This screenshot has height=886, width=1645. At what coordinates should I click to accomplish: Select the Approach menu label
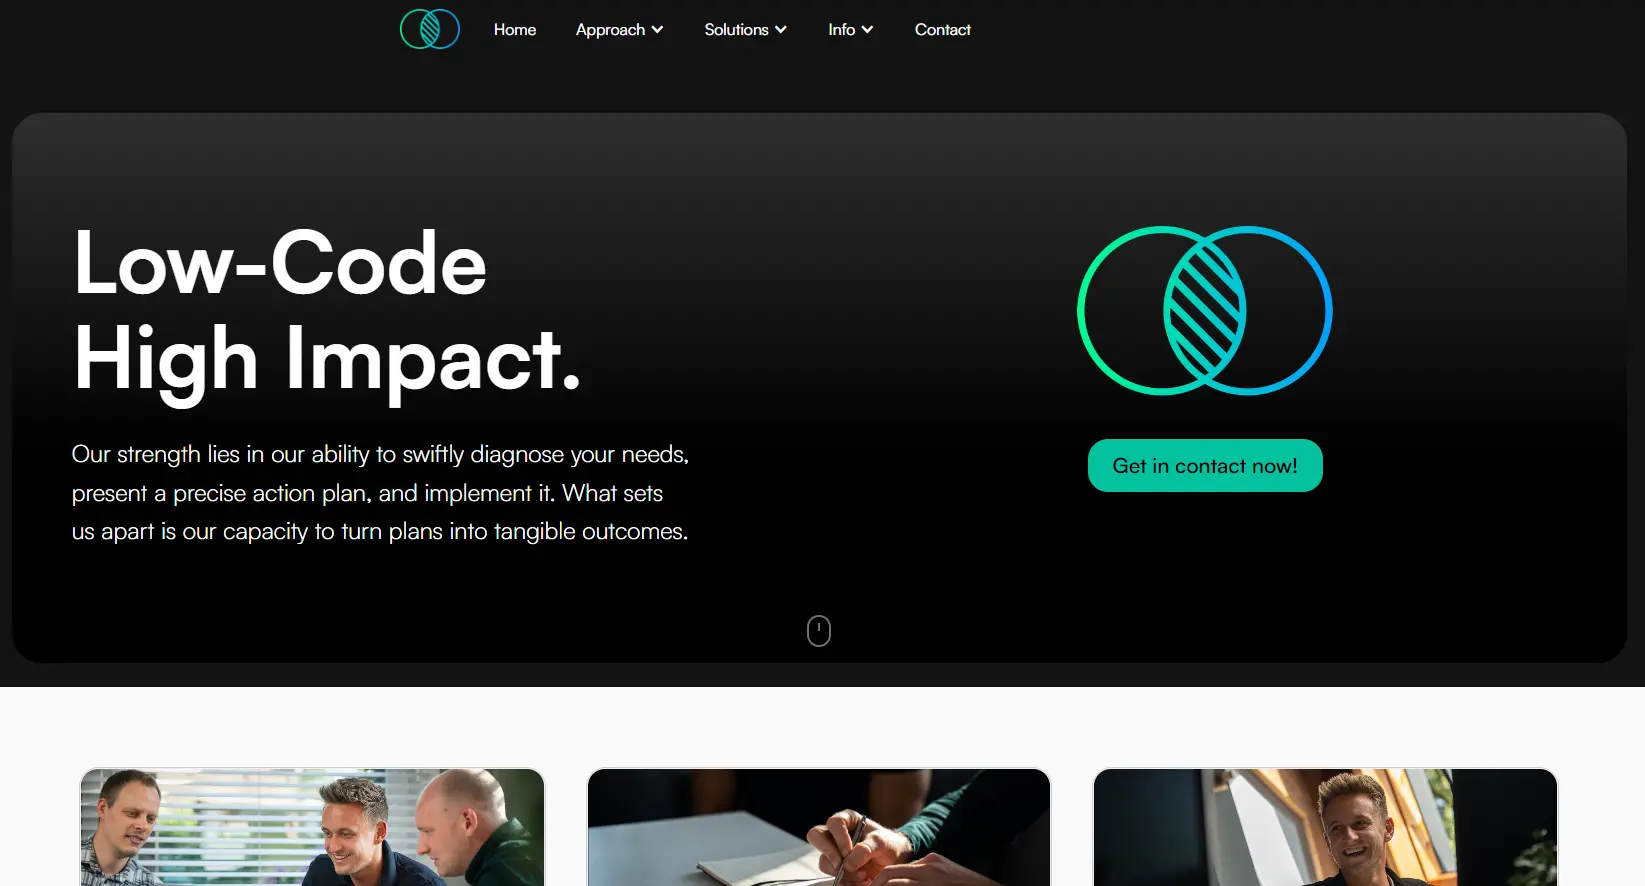(x=610, y=30)
